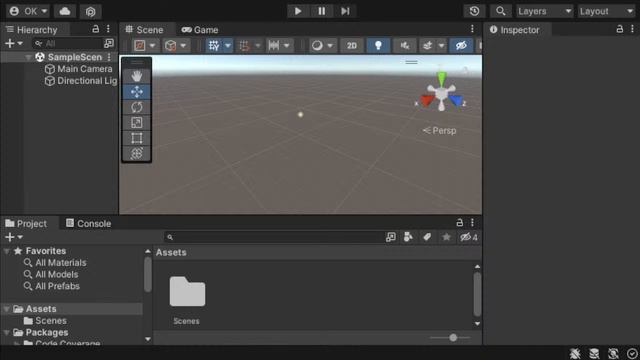Click the activity checkmark status icon
640x360 pixels.
coord(632,353)
